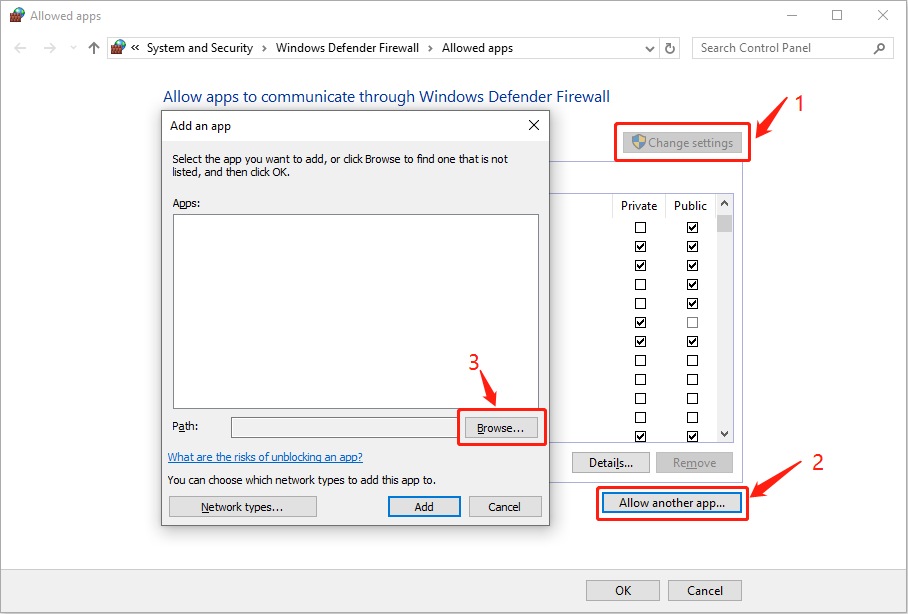
Task: Click the search magnifier icon
Action: (x=879, y=48)
